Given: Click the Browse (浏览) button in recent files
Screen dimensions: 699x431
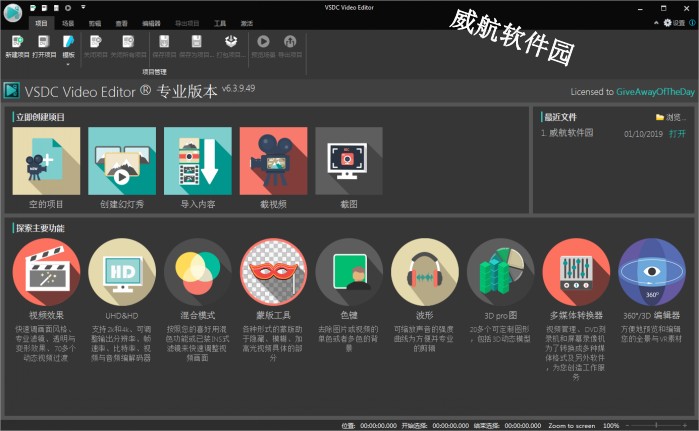Looking at the screenshot, I should [x=673, y=117].
